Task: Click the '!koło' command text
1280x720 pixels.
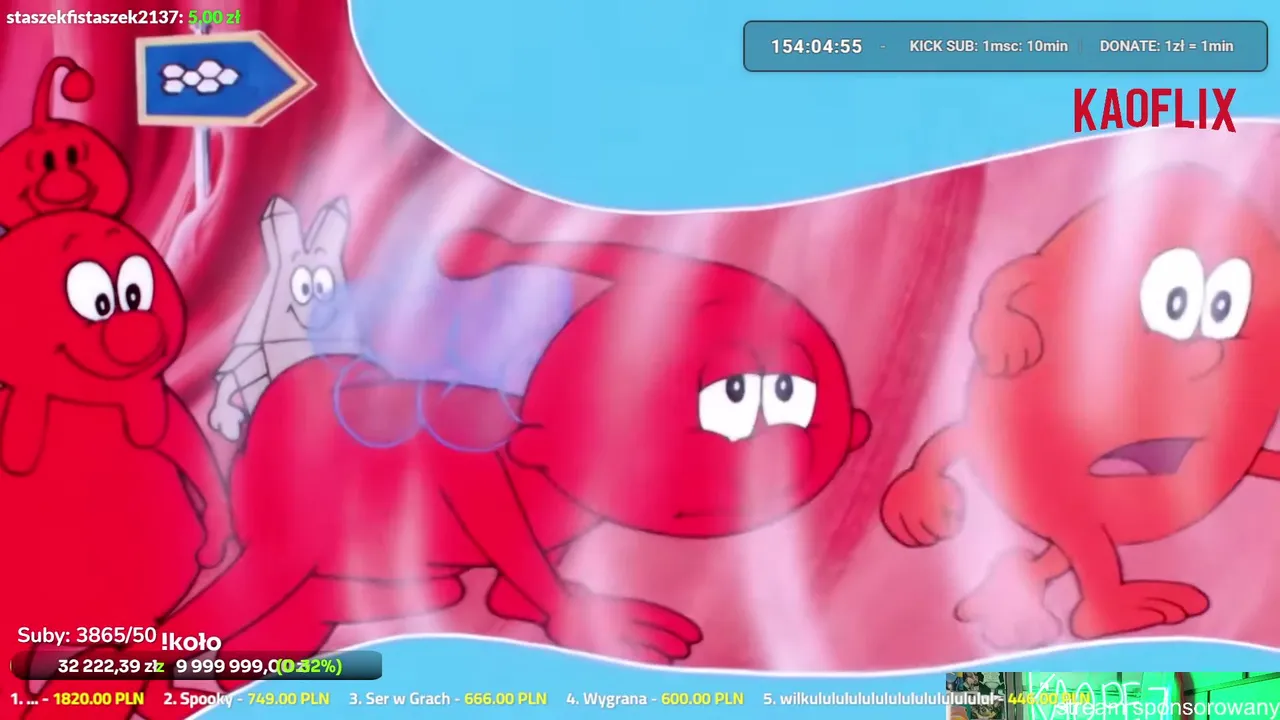Action: coord(190,642)
